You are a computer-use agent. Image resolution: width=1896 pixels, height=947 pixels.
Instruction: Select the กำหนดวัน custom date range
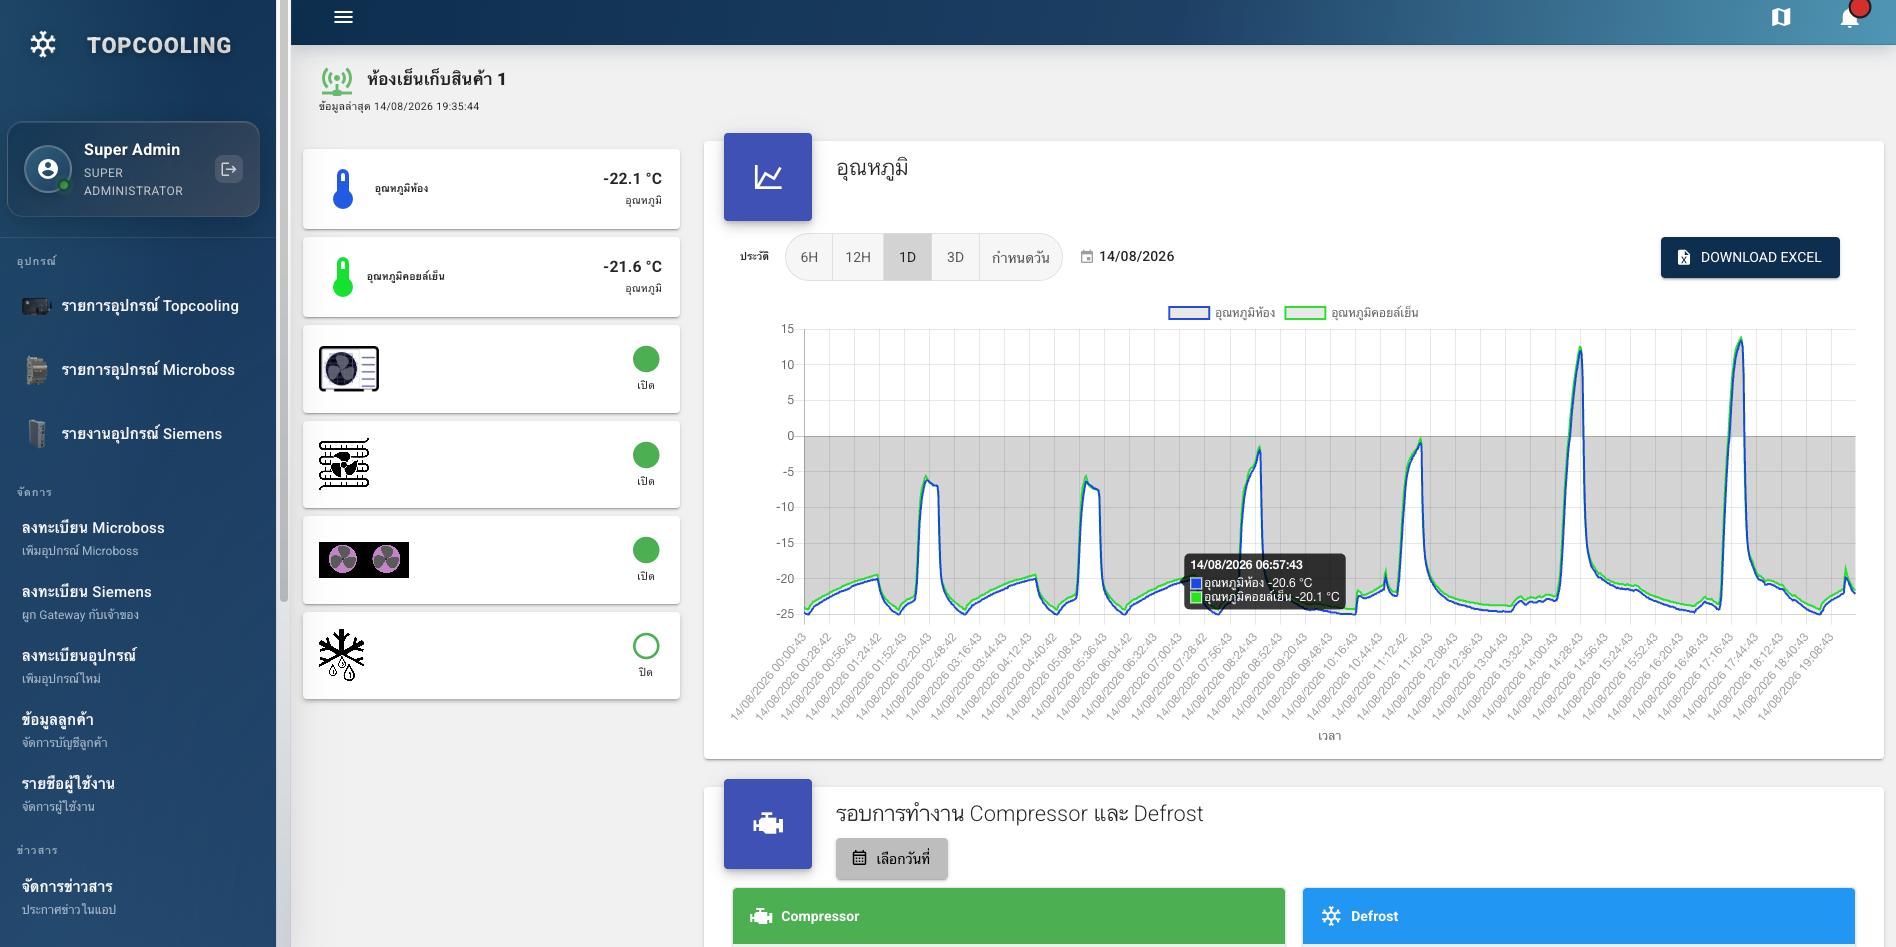pyautogui.click(x=1020, y=257)
